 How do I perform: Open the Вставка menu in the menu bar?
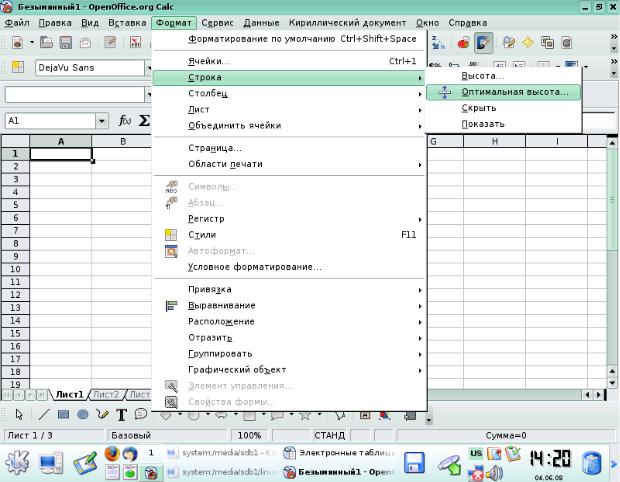point(127,23)
